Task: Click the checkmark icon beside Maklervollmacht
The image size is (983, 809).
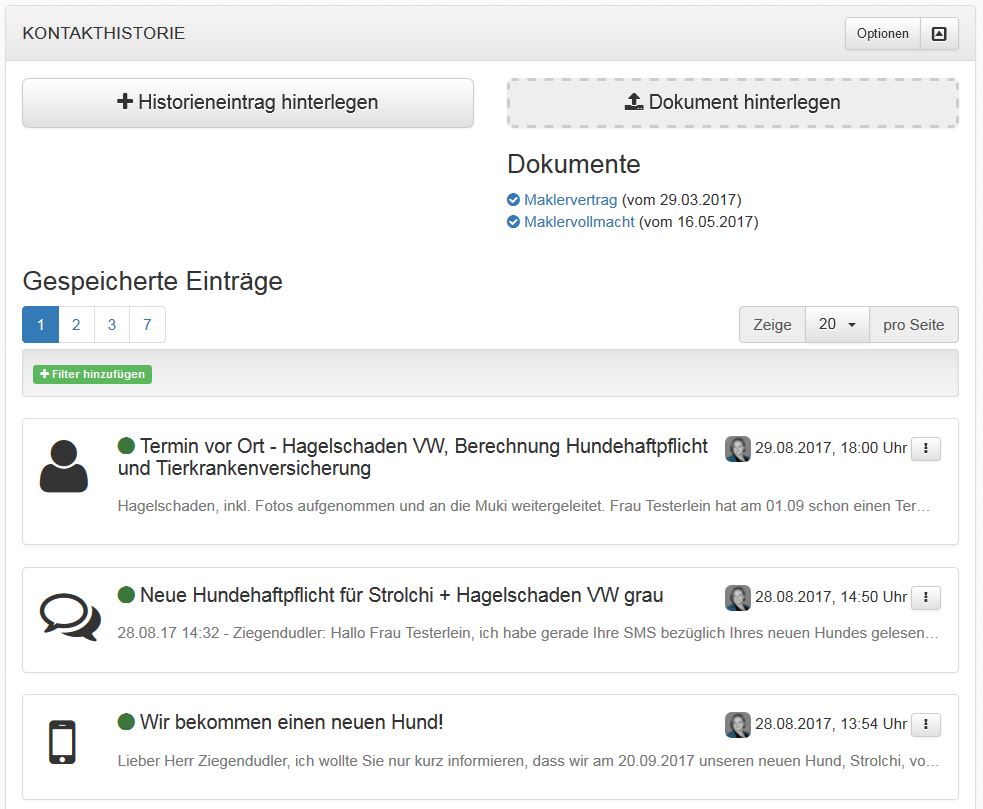Action: coord(513,222)
